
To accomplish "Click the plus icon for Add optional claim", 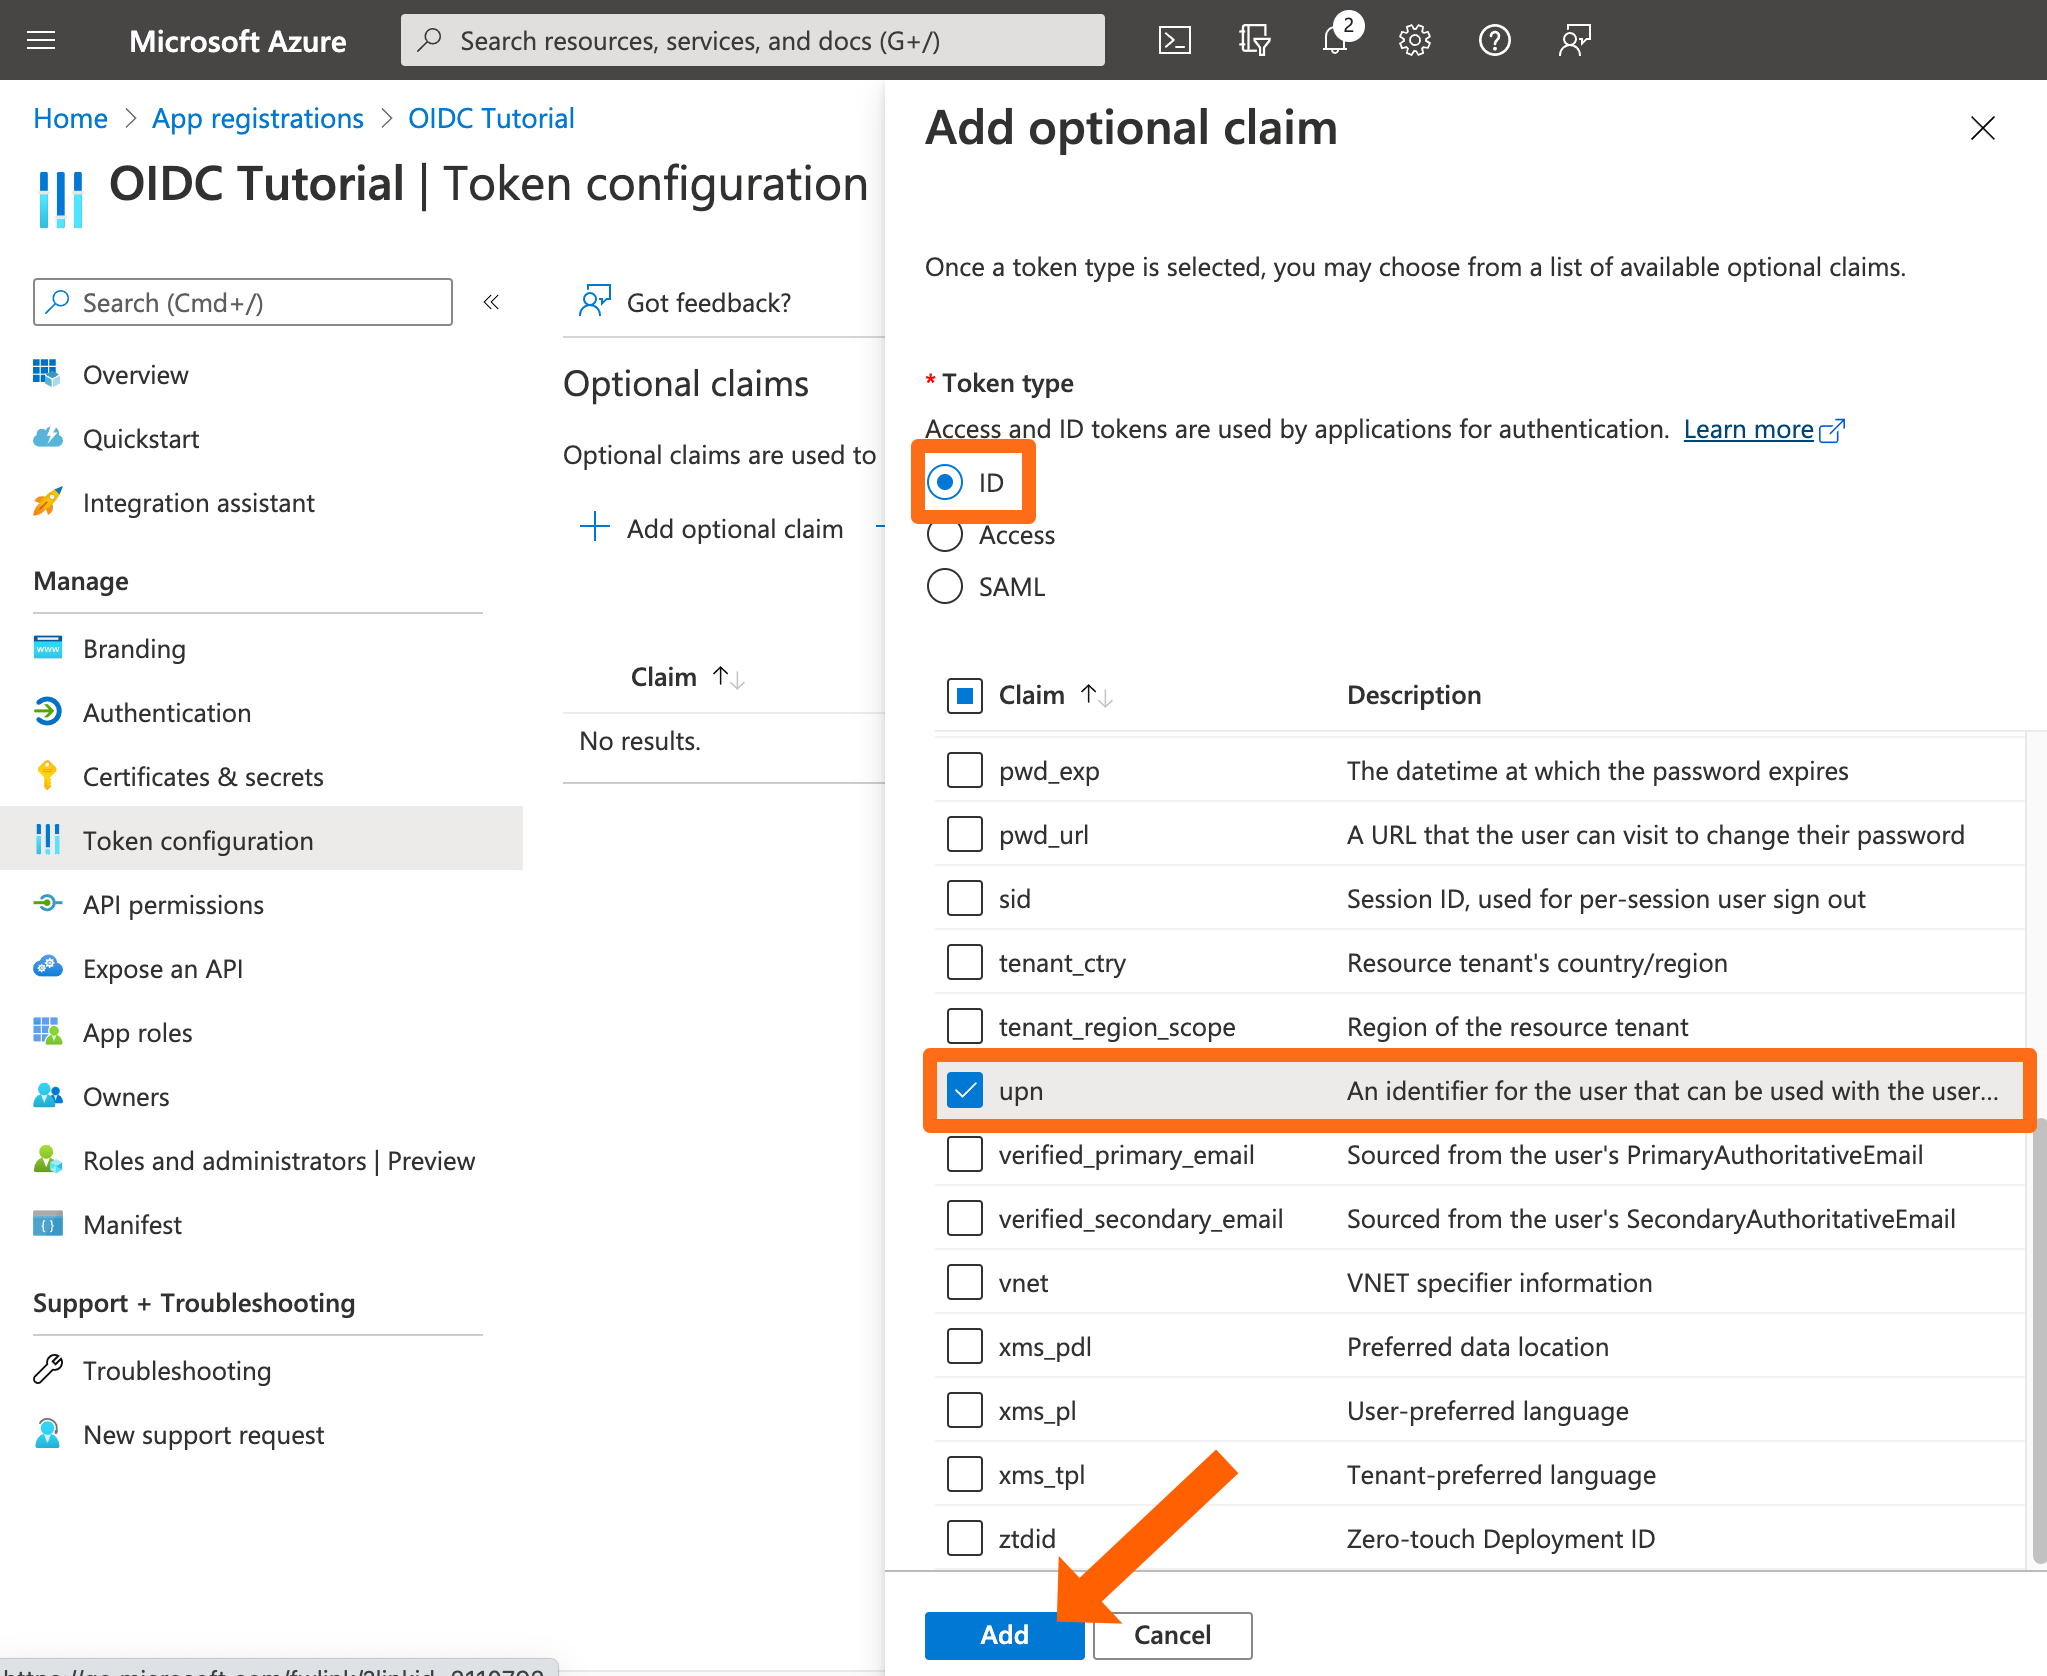I will tap(595, 527).
